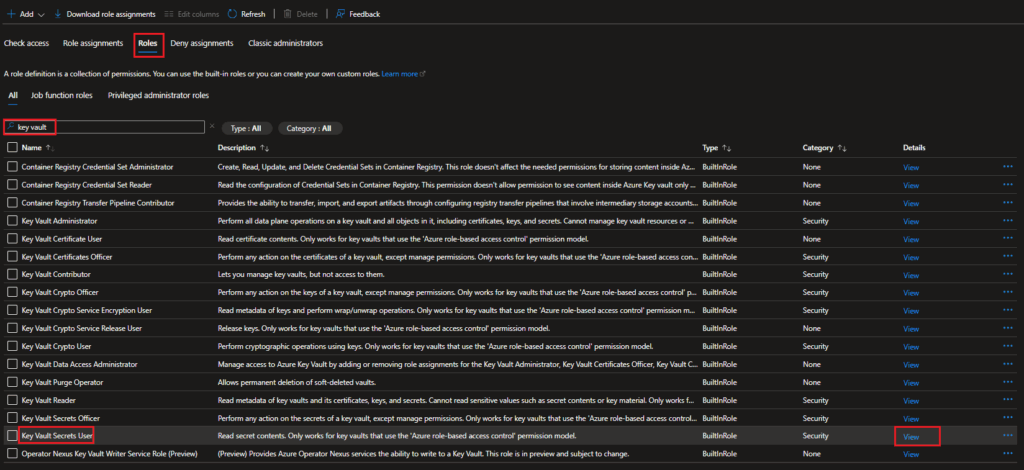View details of Key Vault Contributor
The image size is (1024, 470).
pos(910,275)
